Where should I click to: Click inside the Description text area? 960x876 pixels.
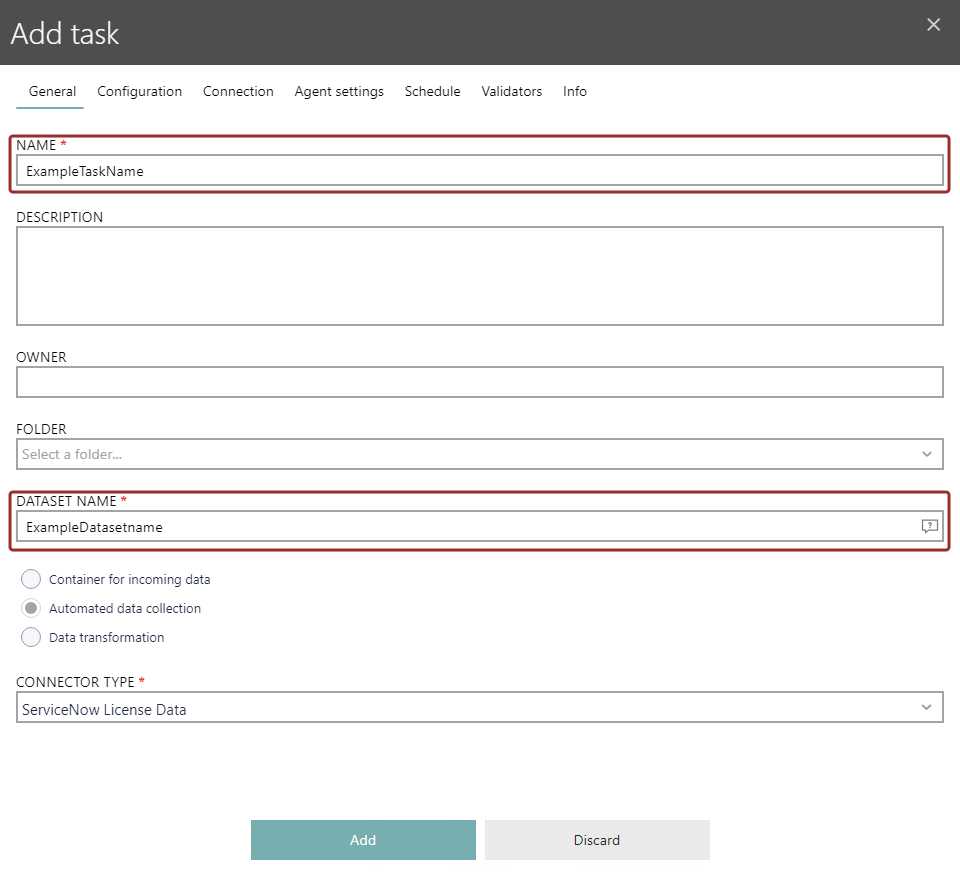(480, 275)
